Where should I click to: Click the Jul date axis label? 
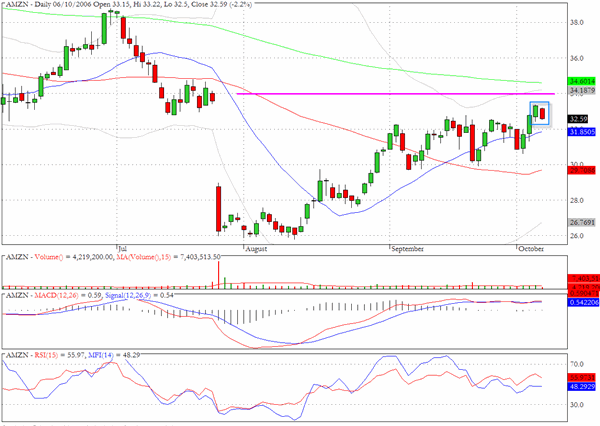122,248
